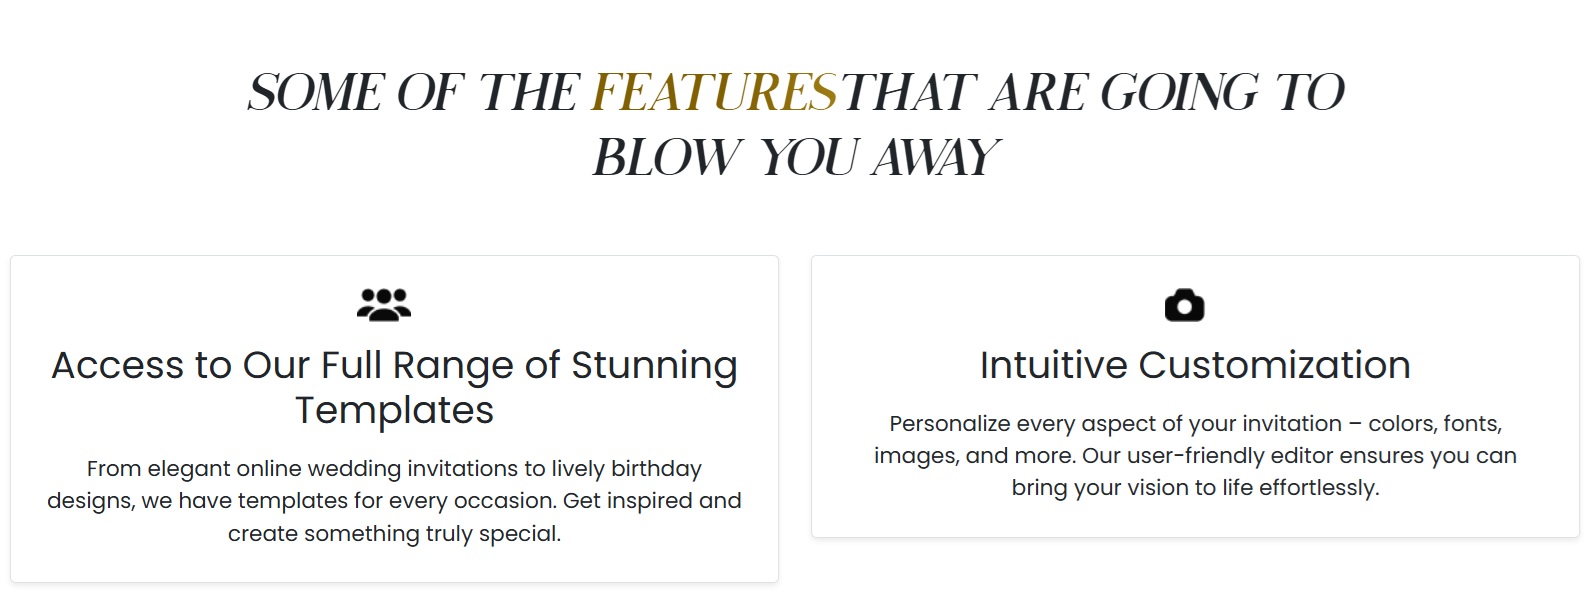Click the gold word FEATURES

click(x=714, y=92)
